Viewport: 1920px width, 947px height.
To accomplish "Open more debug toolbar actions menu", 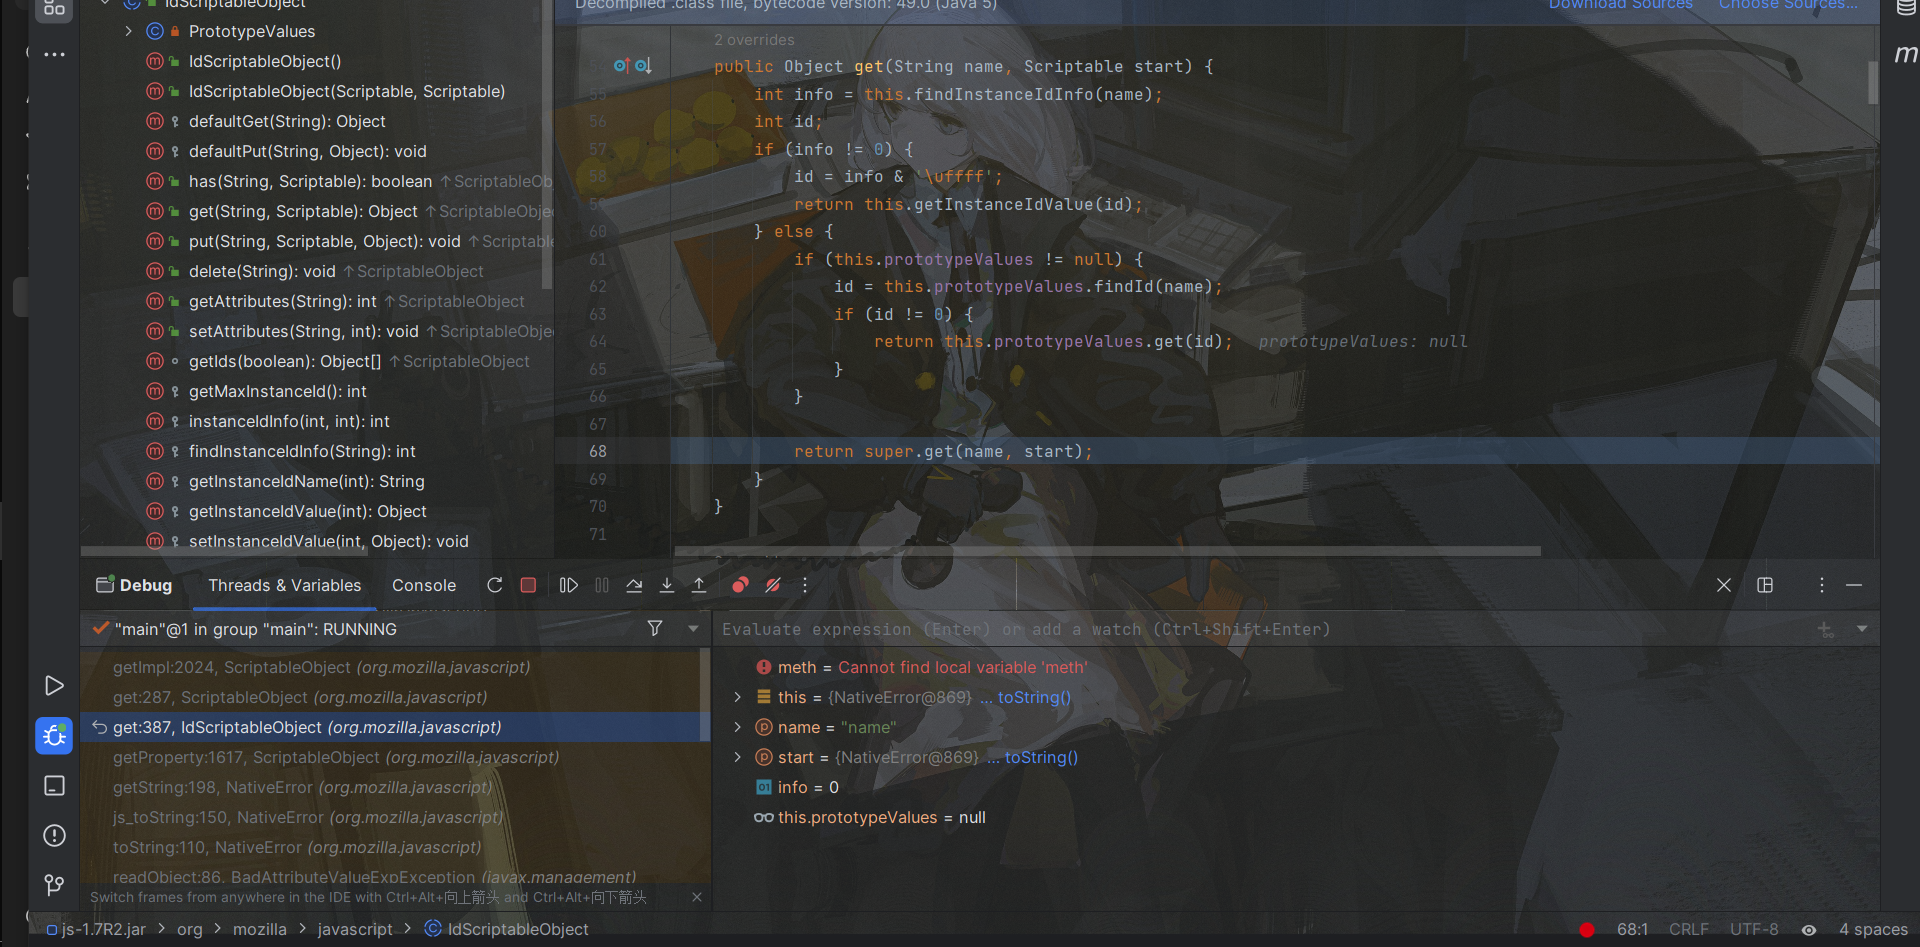I will click(x=805, y=585).
